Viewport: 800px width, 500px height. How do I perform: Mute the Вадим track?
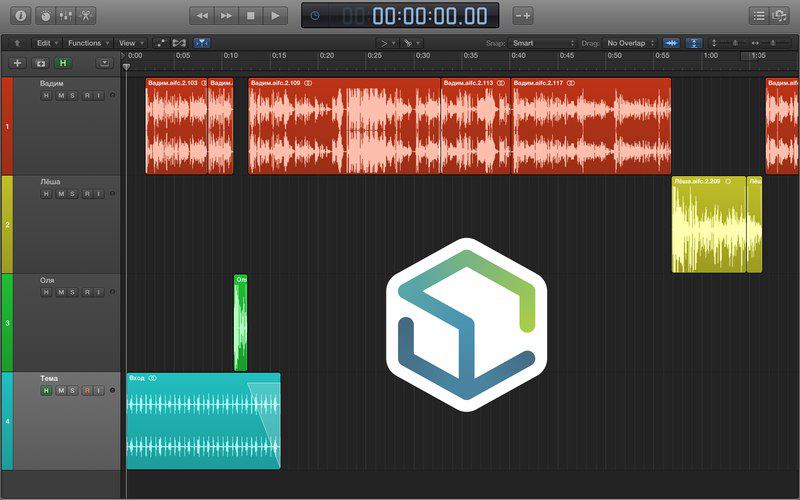(x=61, y=95)
